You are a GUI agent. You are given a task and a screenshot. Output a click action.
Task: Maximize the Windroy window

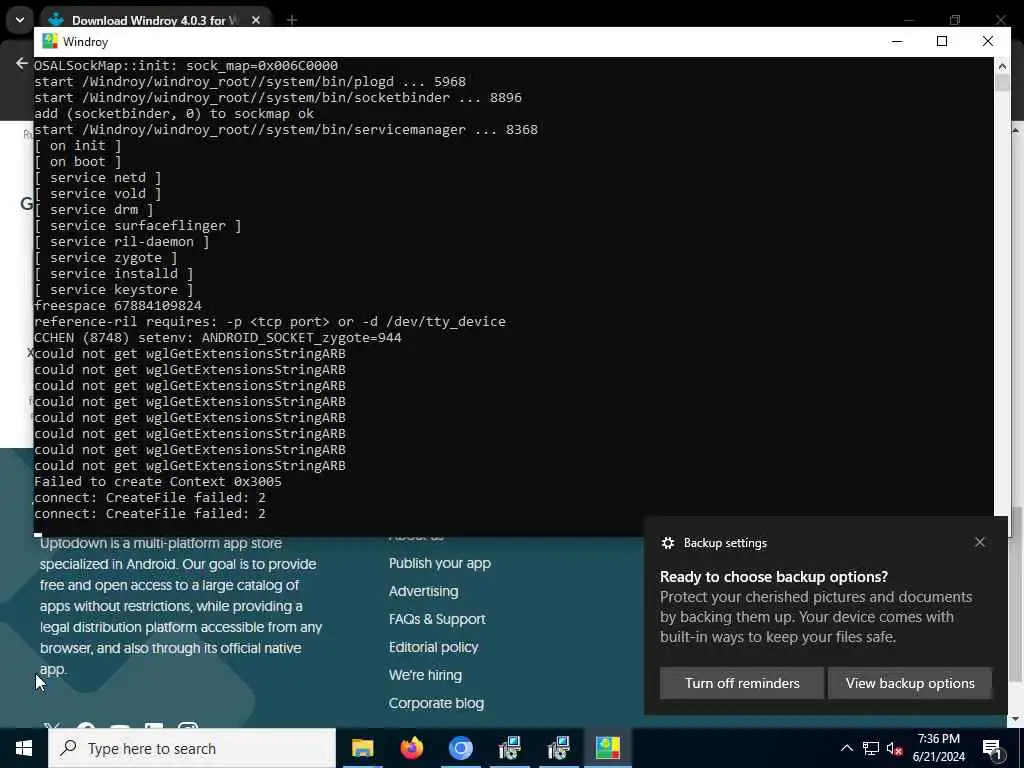tap(942, 42)
